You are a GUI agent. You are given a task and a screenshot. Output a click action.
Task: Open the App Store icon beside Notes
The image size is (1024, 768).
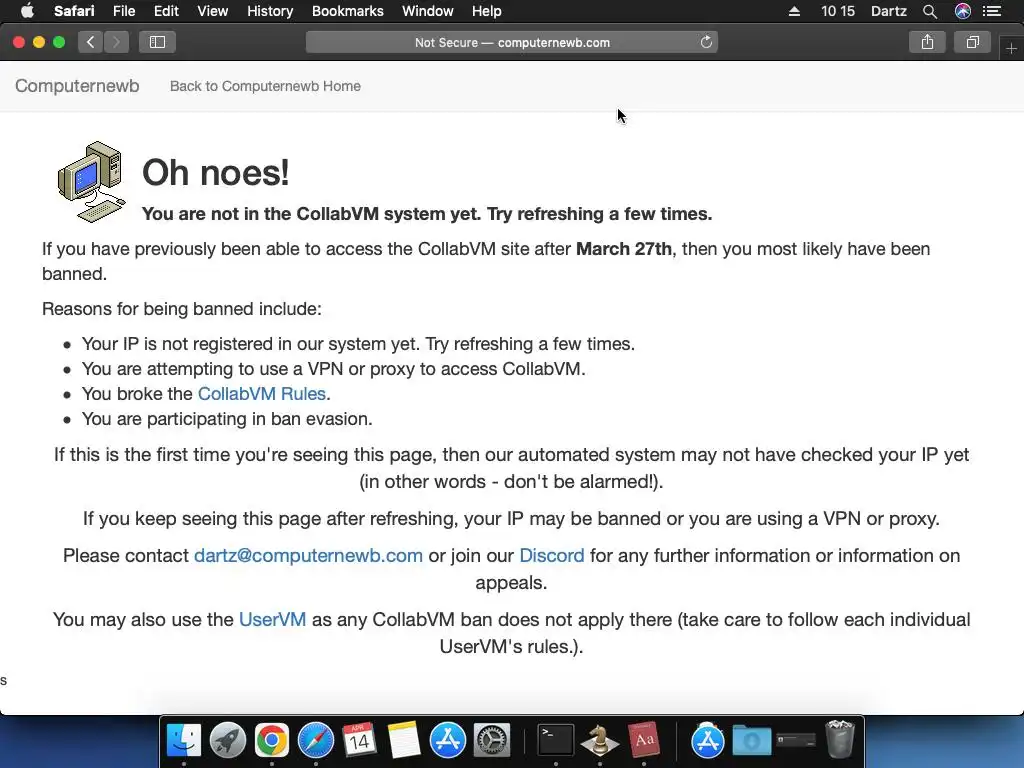coord(447,741)
